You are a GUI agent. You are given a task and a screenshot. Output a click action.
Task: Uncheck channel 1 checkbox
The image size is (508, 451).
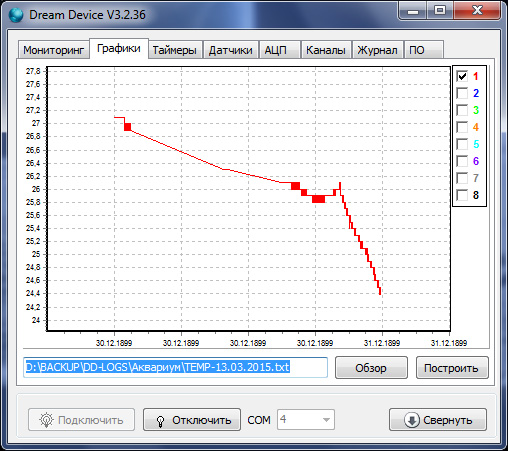[462, 76]
